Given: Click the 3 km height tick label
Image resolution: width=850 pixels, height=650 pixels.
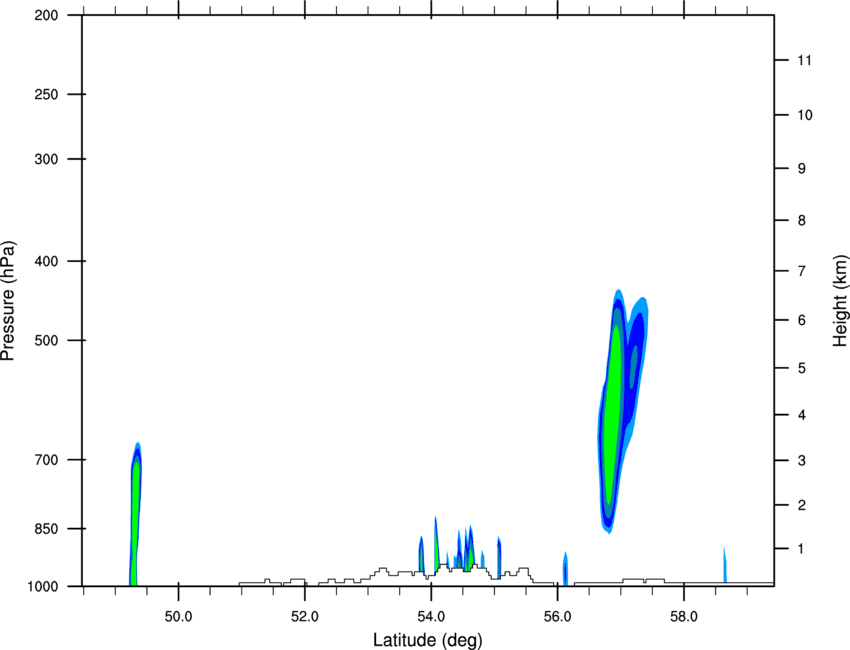Looking at the screenshot, I should click(802, 460).
